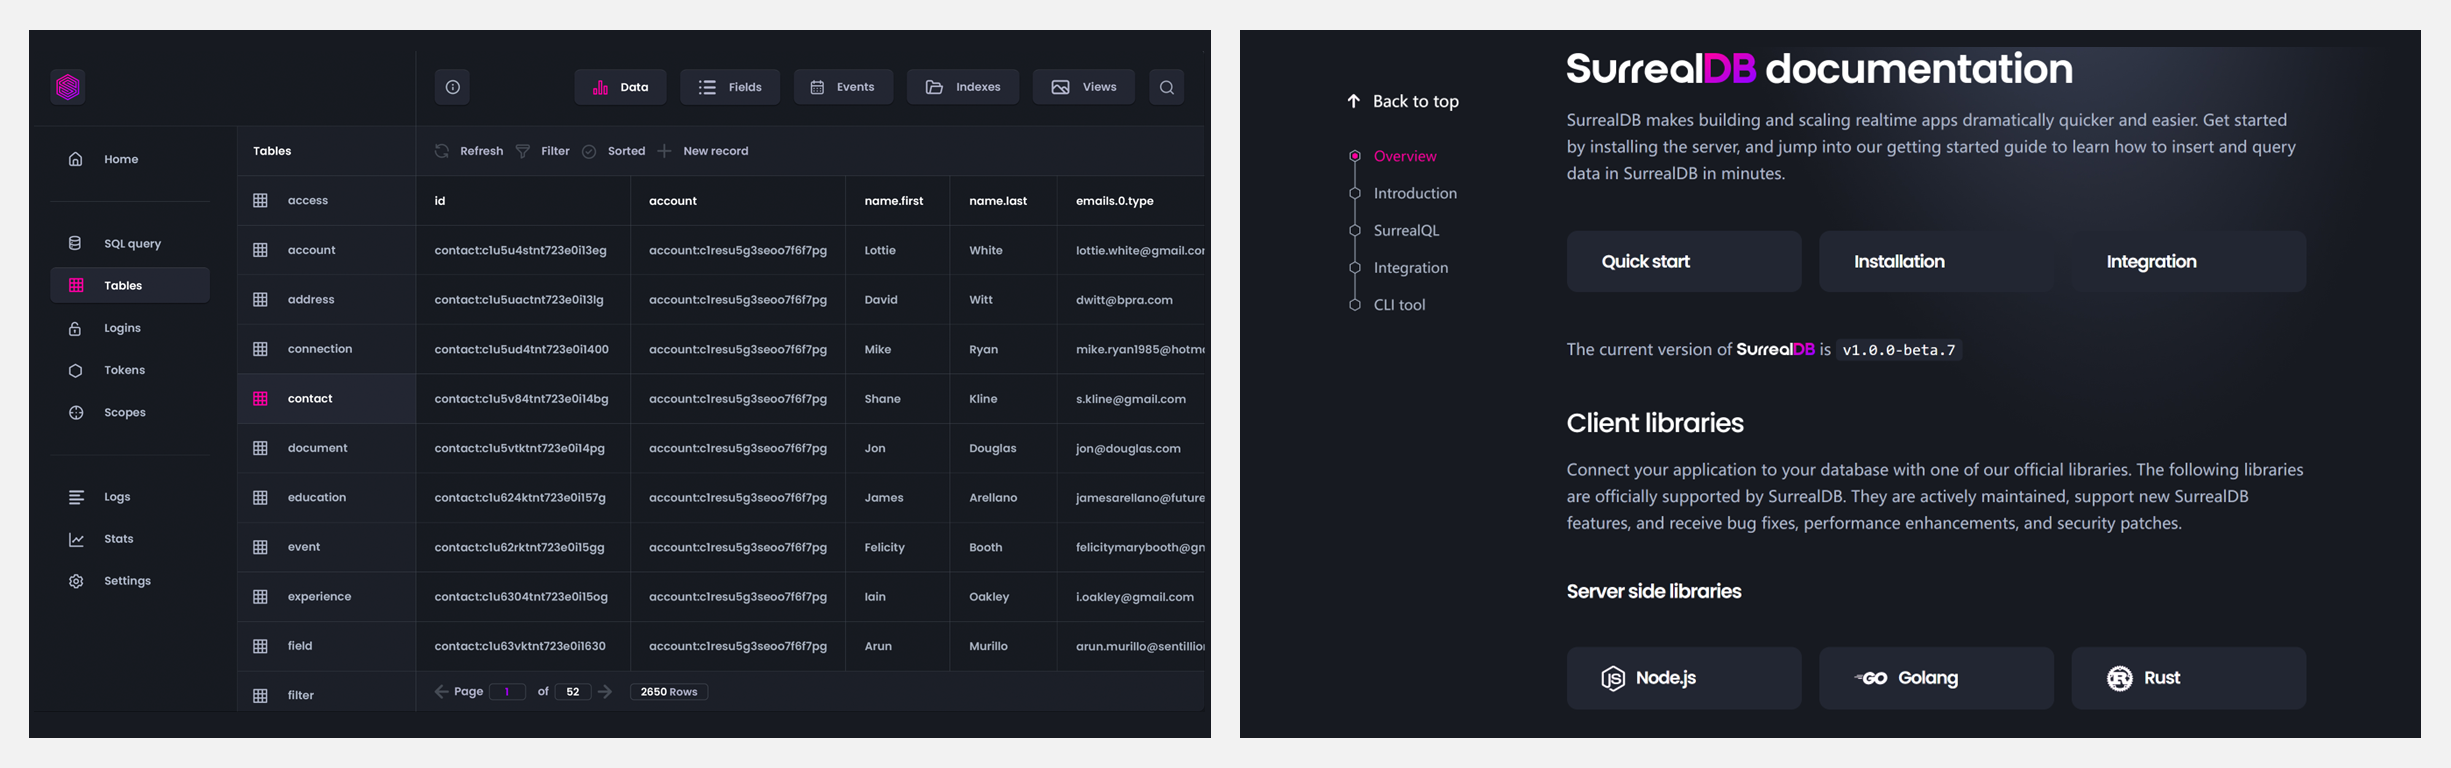2451x768 pixels.
Task: Select the education table
Action: (327, 497)
